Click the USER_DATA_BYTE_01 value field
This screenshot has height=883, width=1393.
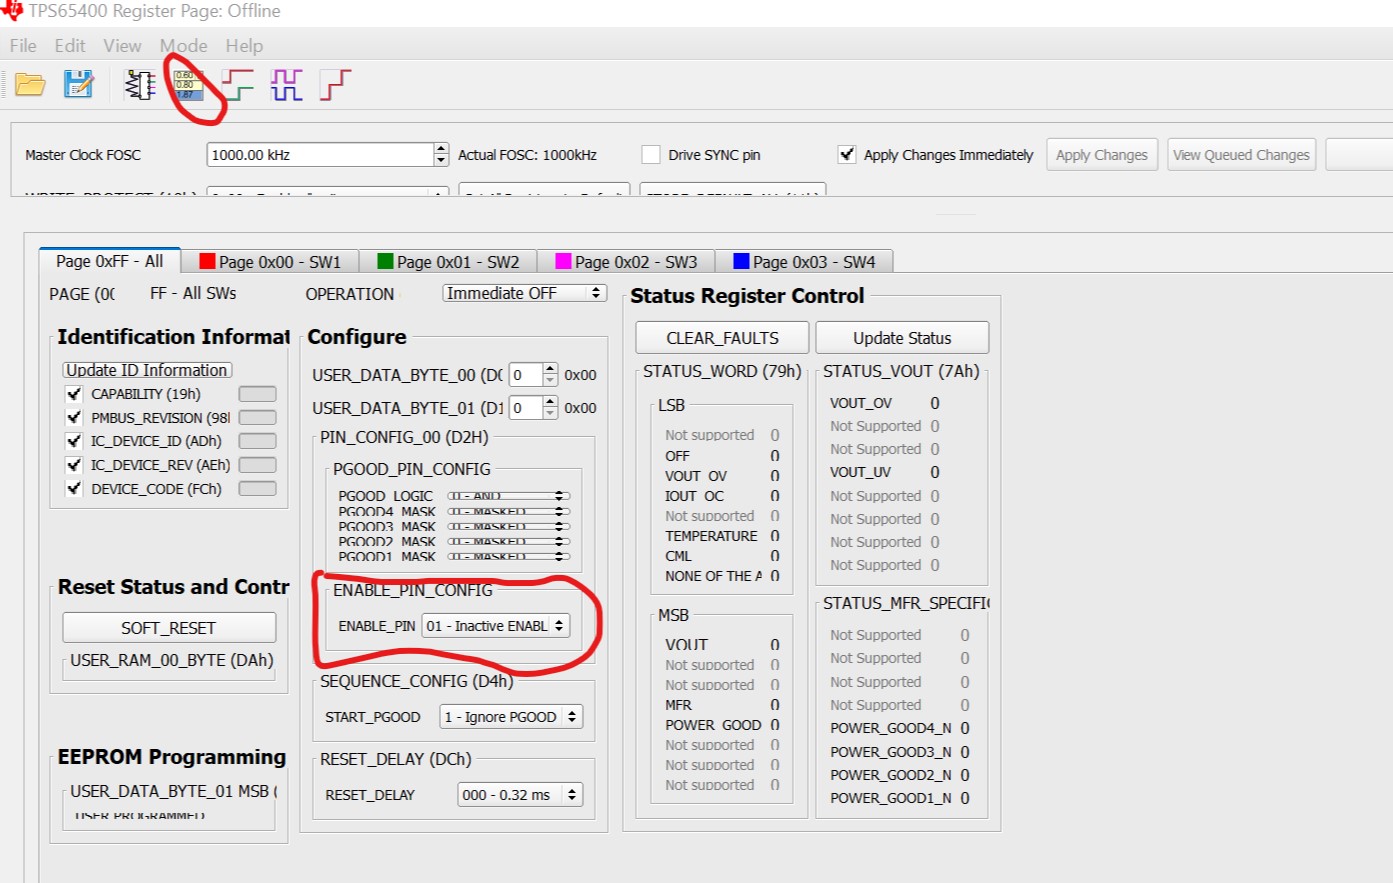[526, 408]
